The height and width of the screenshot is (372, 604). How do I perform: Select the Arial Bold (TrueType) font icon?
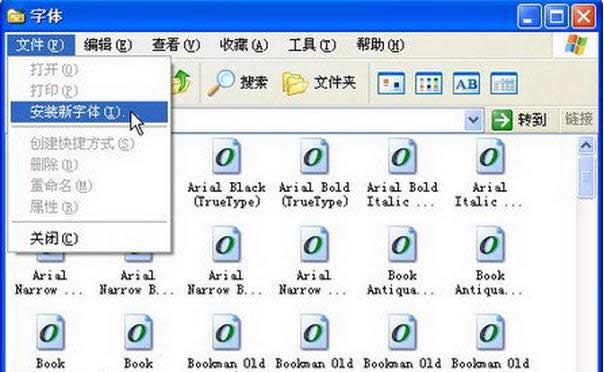click(x=314, y=157)
